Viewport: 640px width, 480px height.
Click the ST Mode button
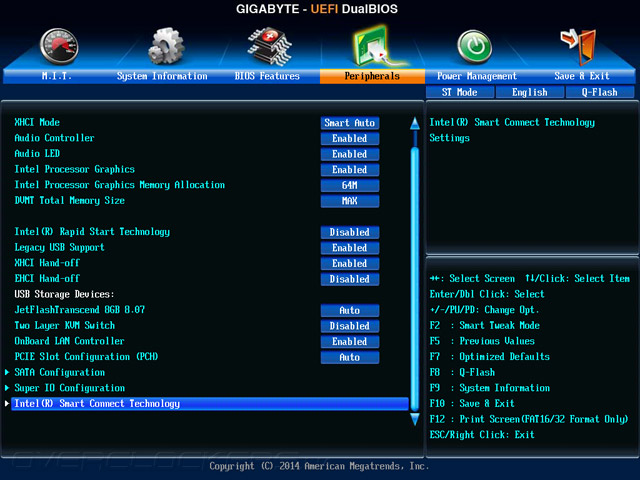point(460,92)
